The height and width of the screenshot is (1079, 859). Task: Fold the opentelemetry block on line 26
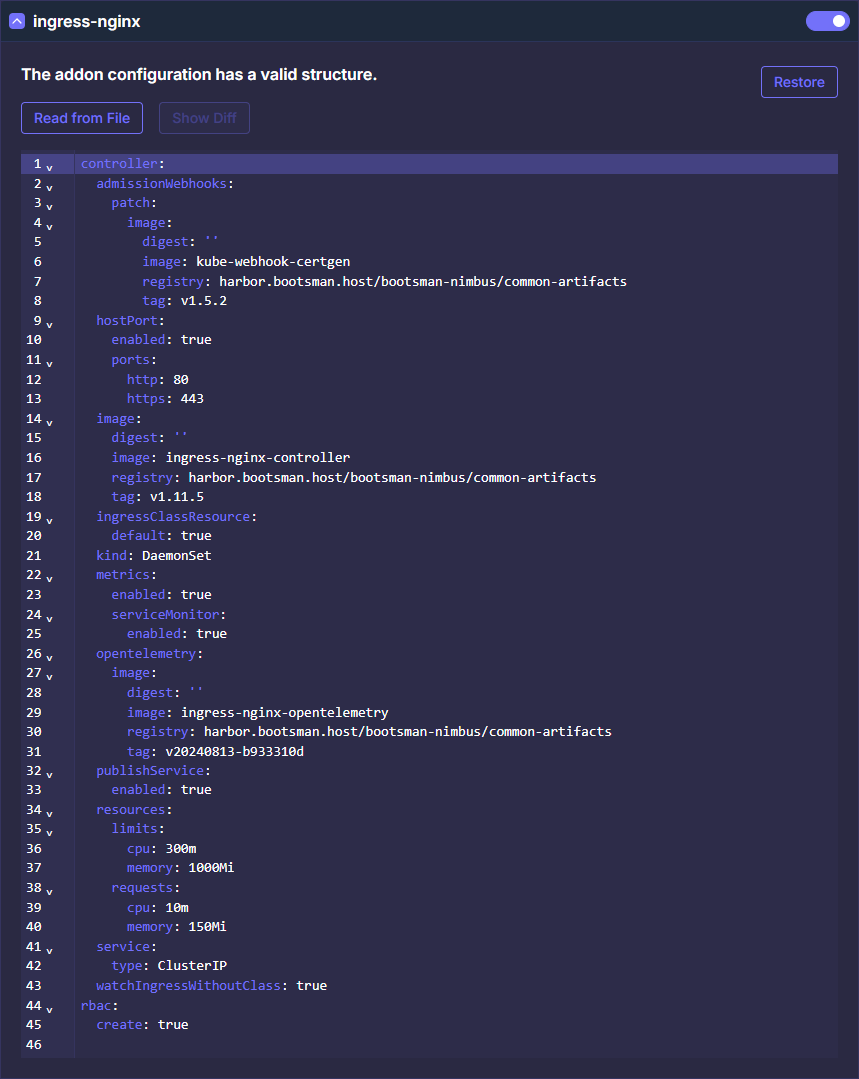[49, 657]
